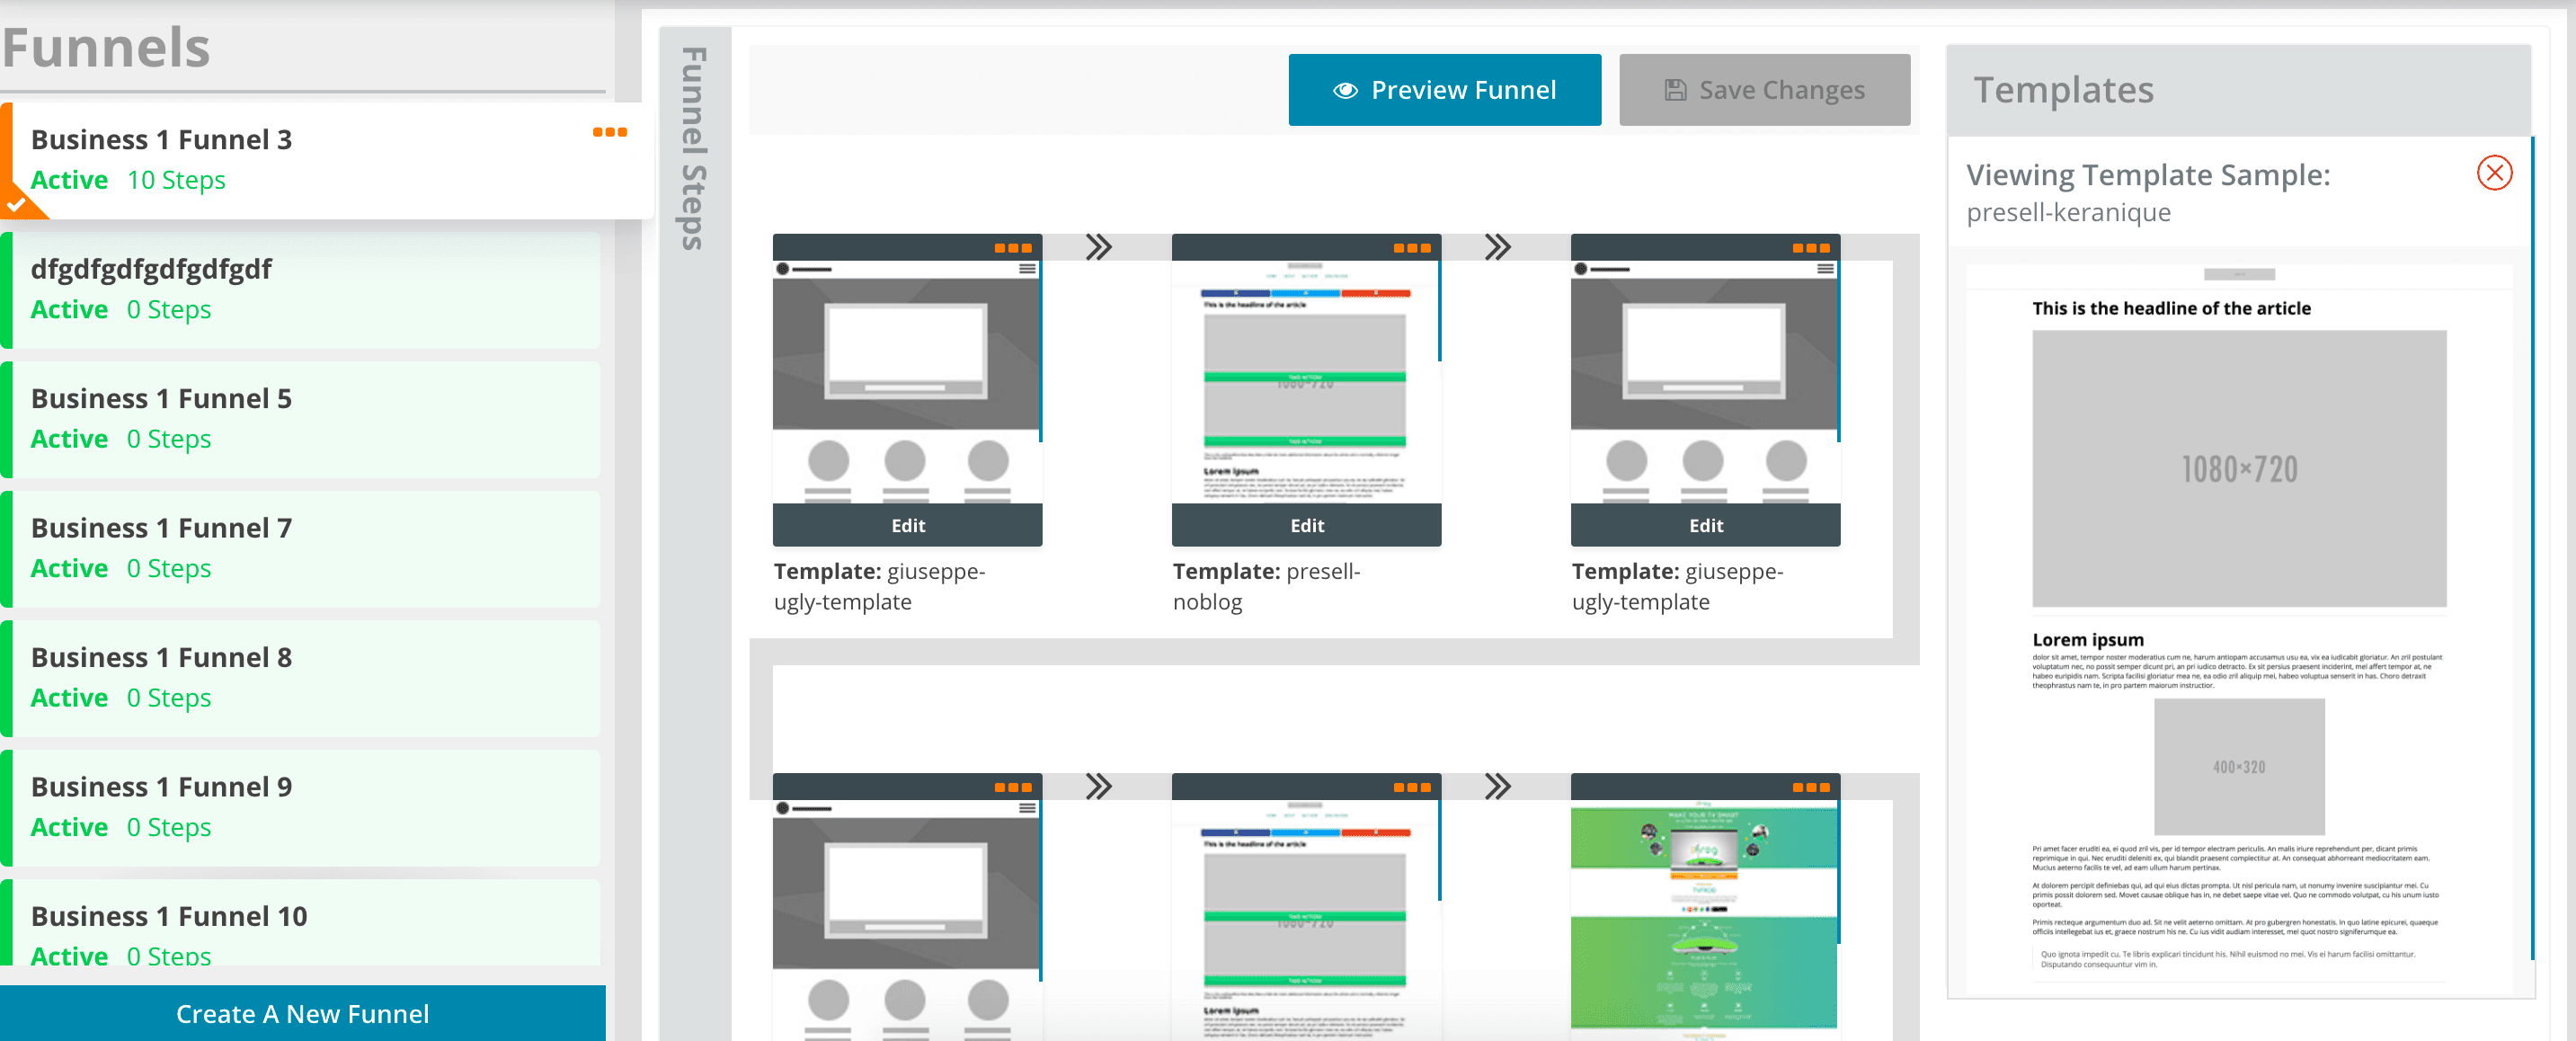Open Business 1 Funnel 3 options menu
Screen dimensions: 2576x1041
609,132
